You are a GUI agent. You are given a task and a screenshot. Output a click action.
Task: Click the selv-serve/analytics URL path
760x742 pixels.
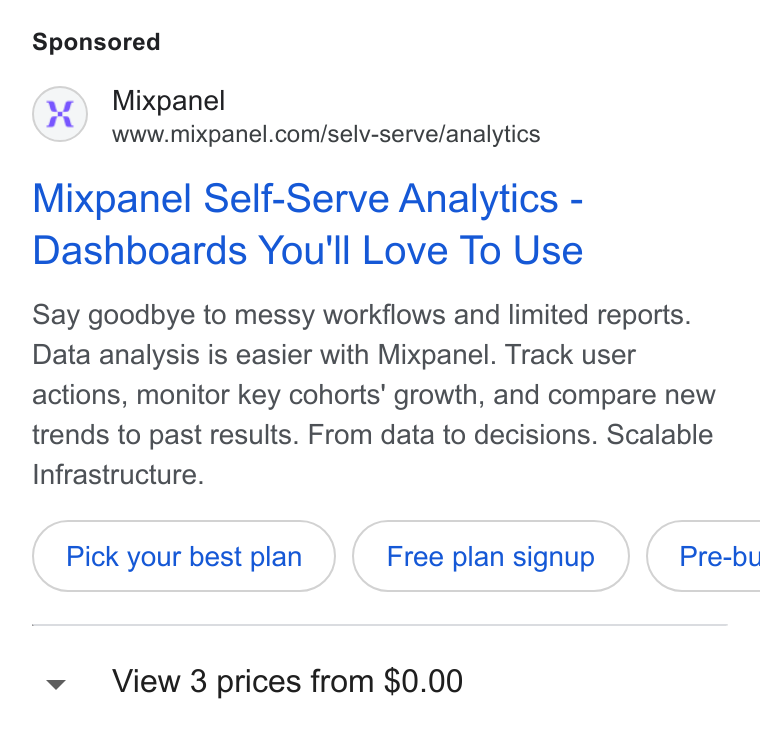coord(434,134)
